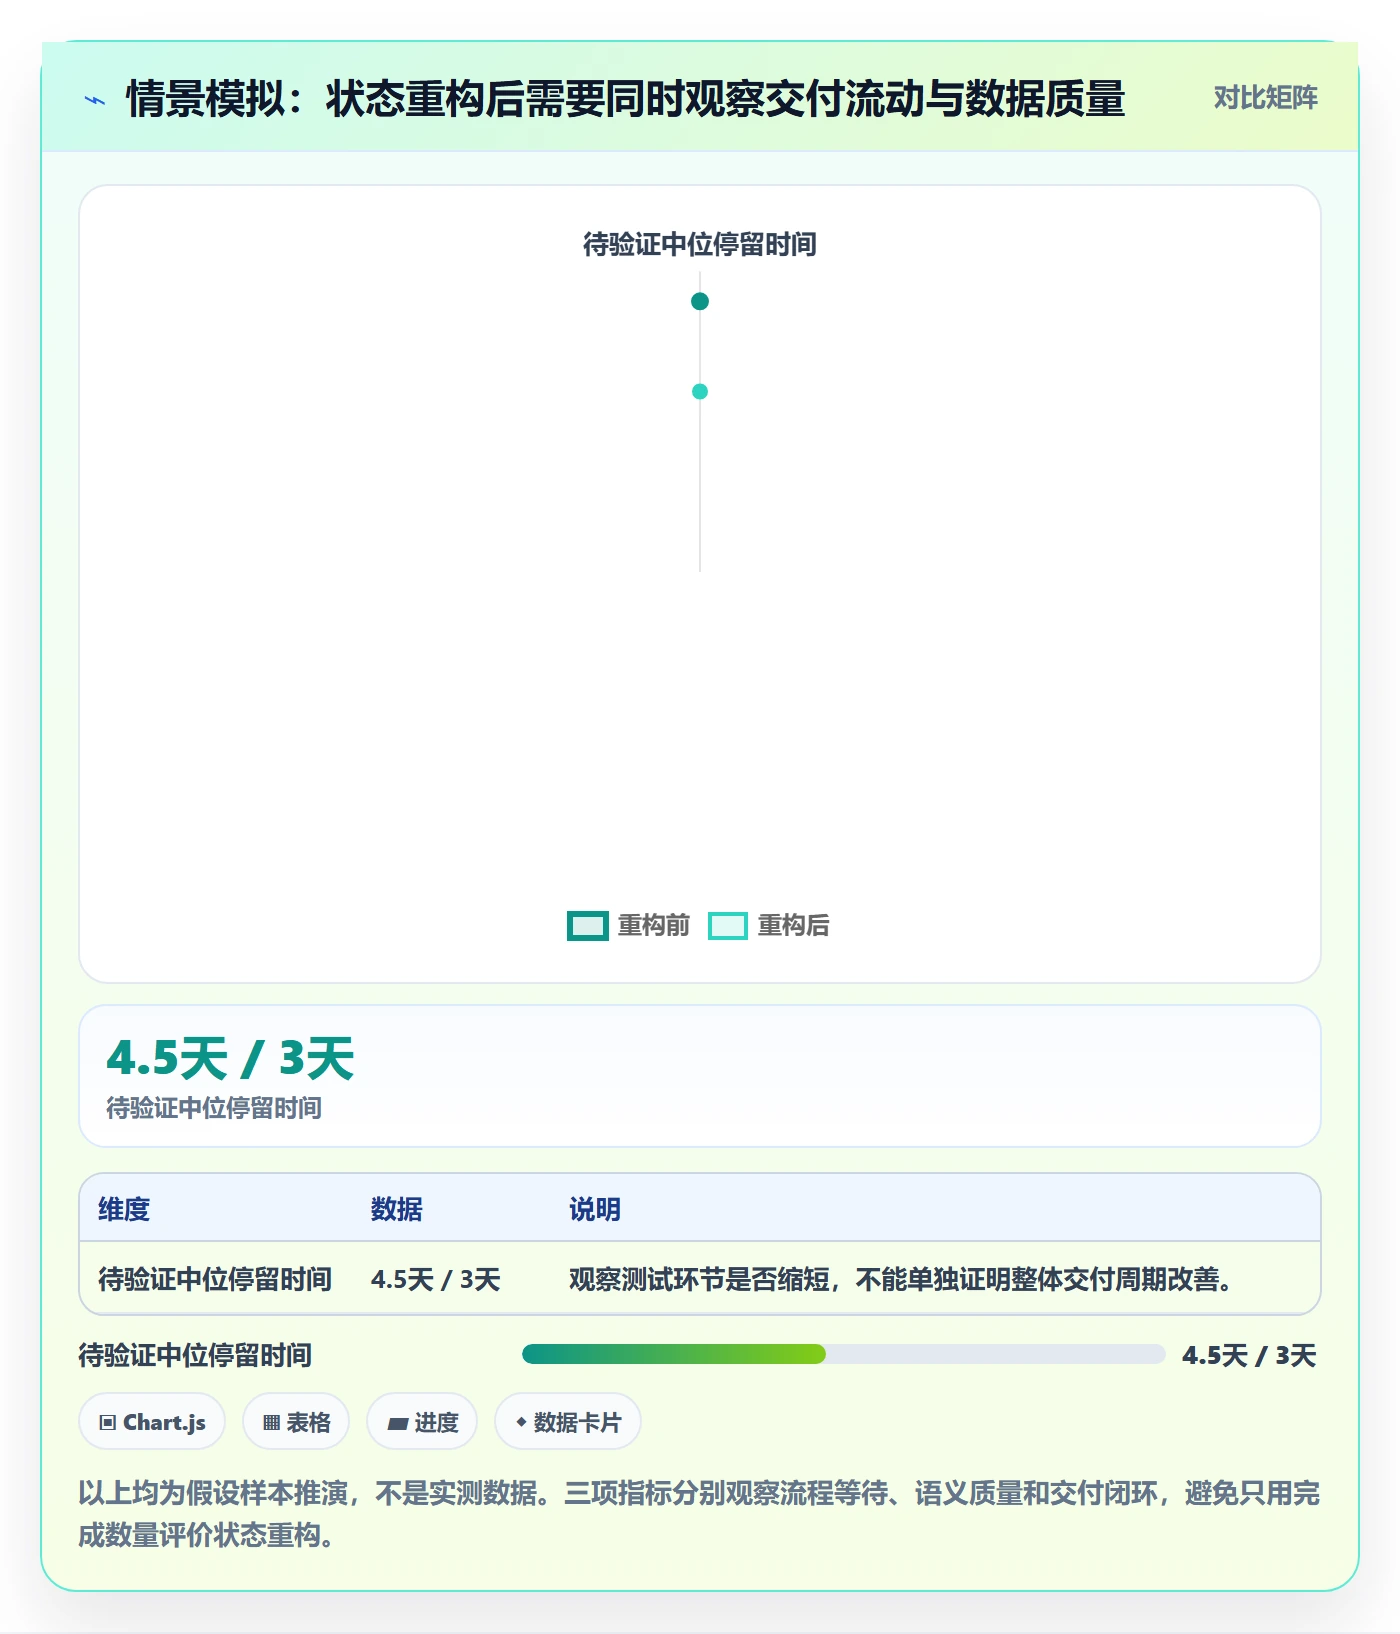Viewport: 1400px width, 1634px height.
Task: Click the 4.5天 / 3天 data card value
Action: pyautogui.click(x=230, y=1058)
